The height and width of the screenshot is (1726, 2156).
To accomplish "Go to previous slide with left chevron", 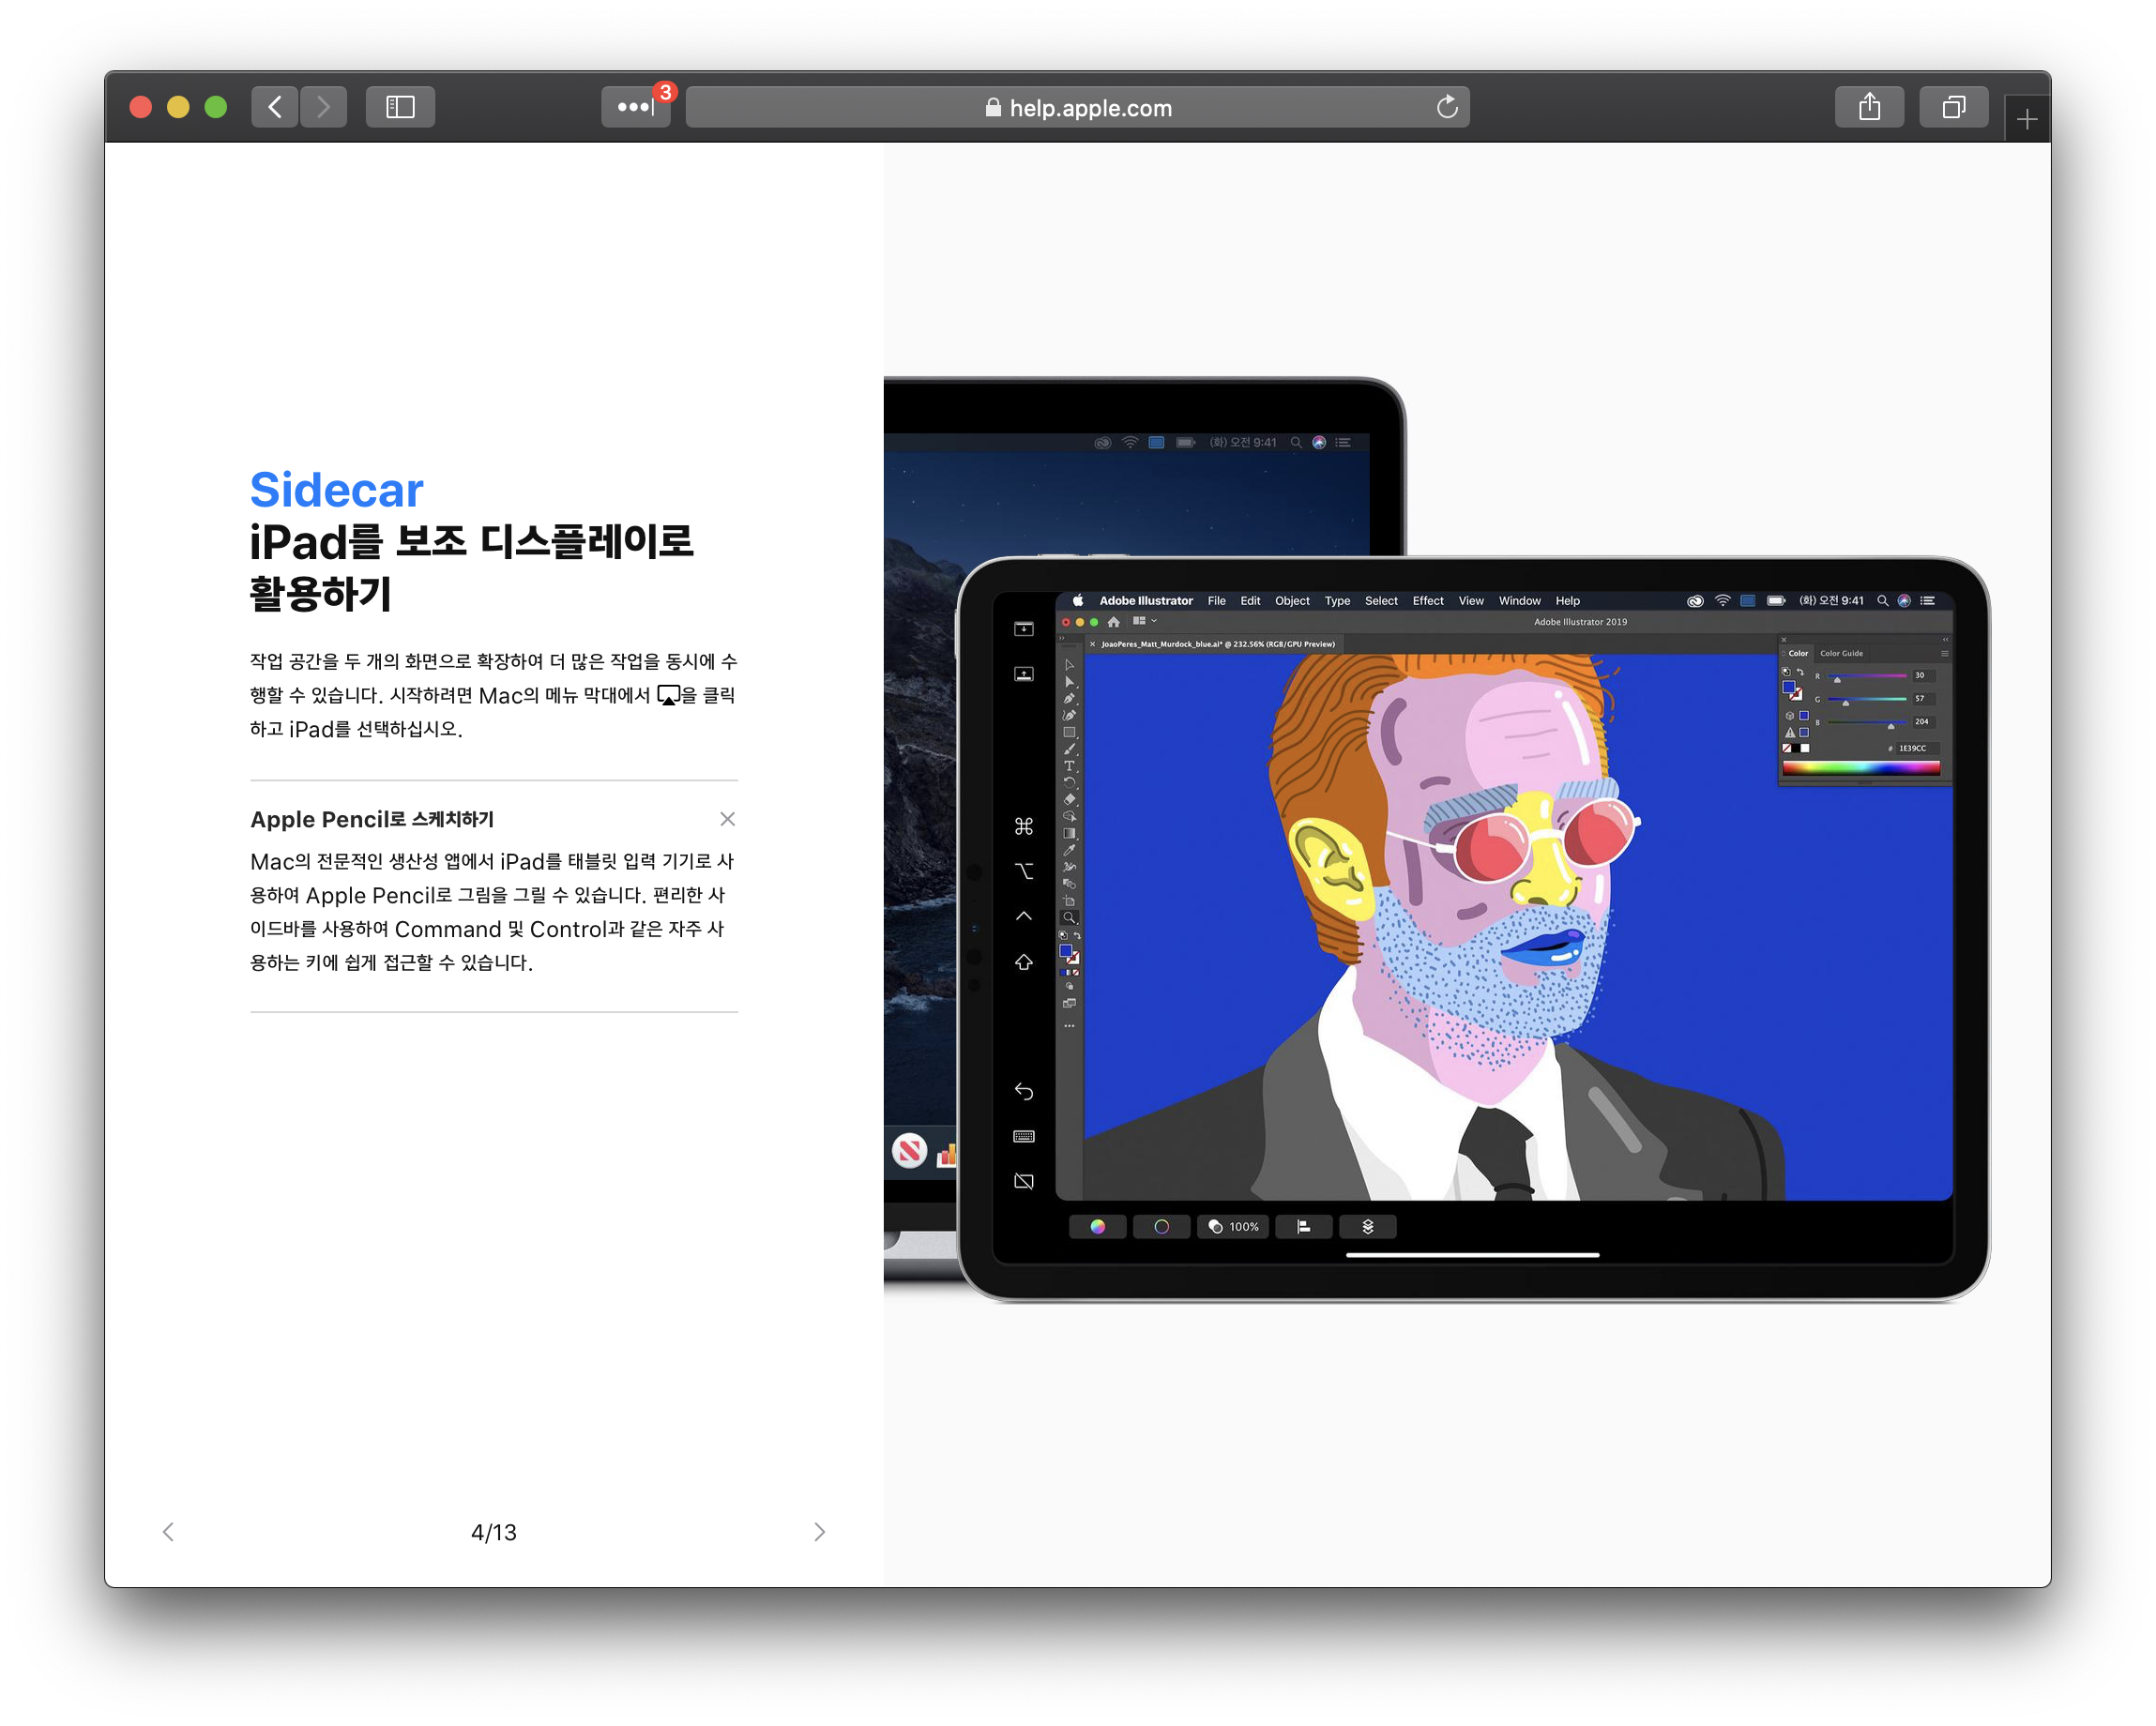I will point(168,1532).
